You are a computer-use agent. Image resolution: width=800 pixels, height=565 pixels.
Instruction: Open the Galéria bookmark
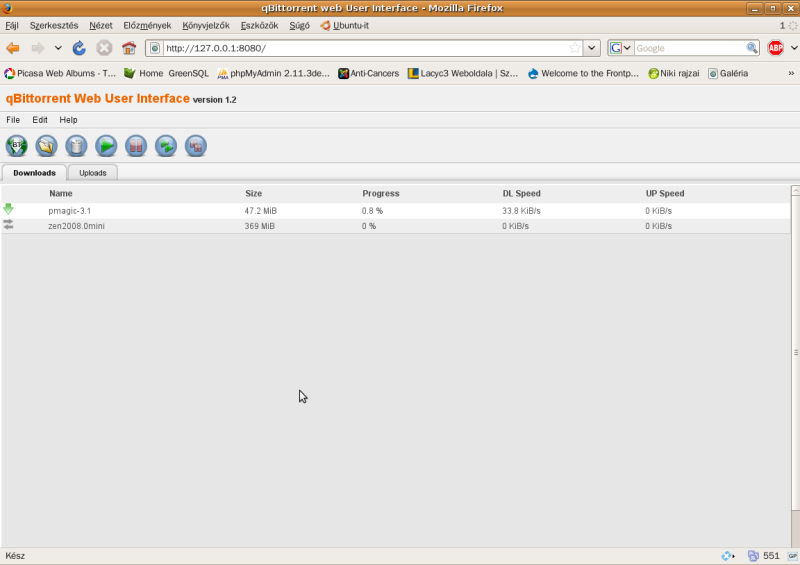728,73
